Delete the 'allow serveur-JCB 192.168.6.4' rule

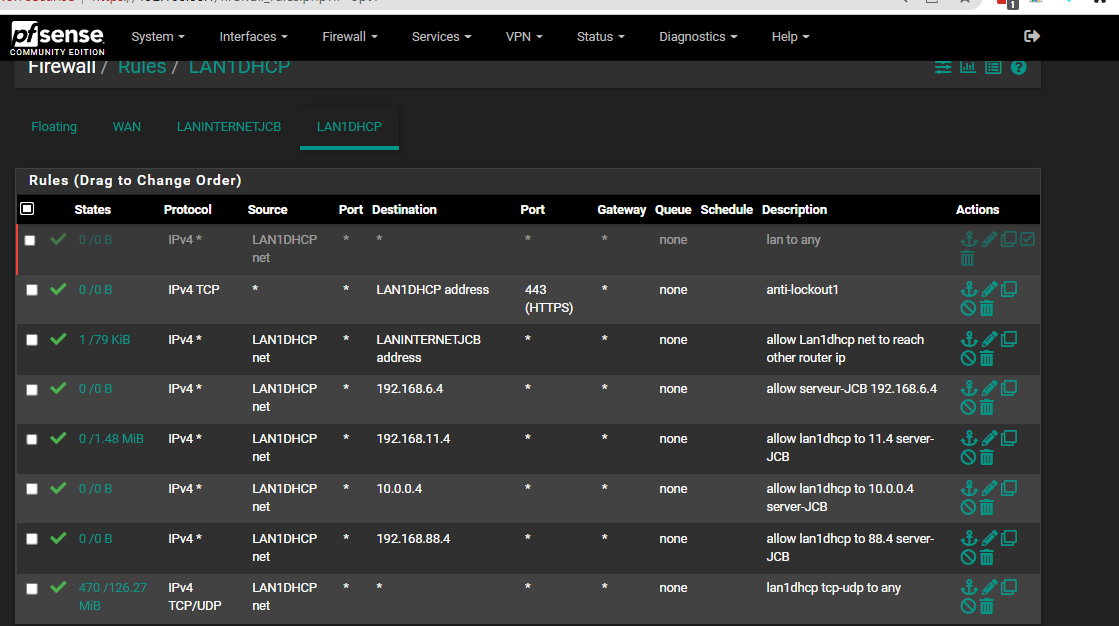[986, 408]
